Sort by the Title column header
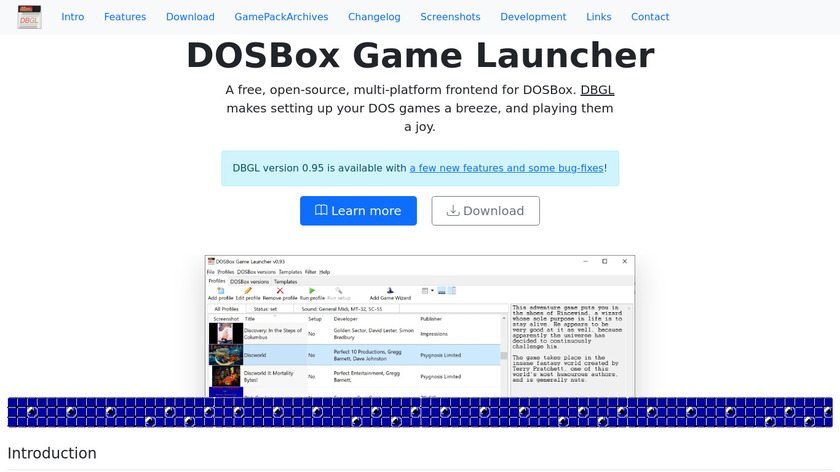Screen dimensions: 840x472 [x=250, y=319]
